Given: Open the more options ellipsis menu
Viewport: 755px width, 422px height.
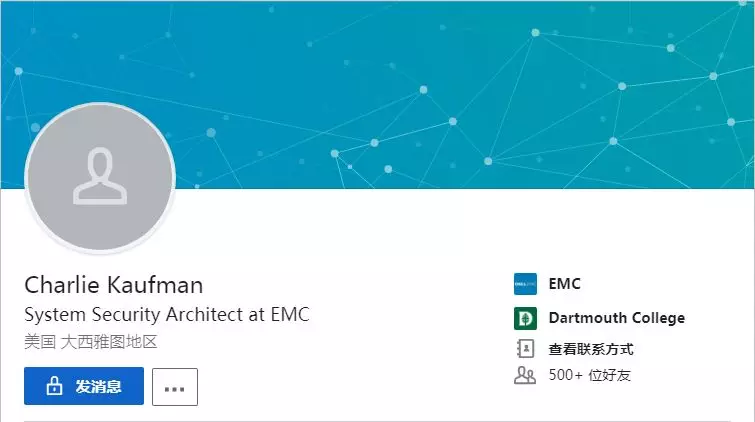Looking at the screenshot, I should pos(175,387).
